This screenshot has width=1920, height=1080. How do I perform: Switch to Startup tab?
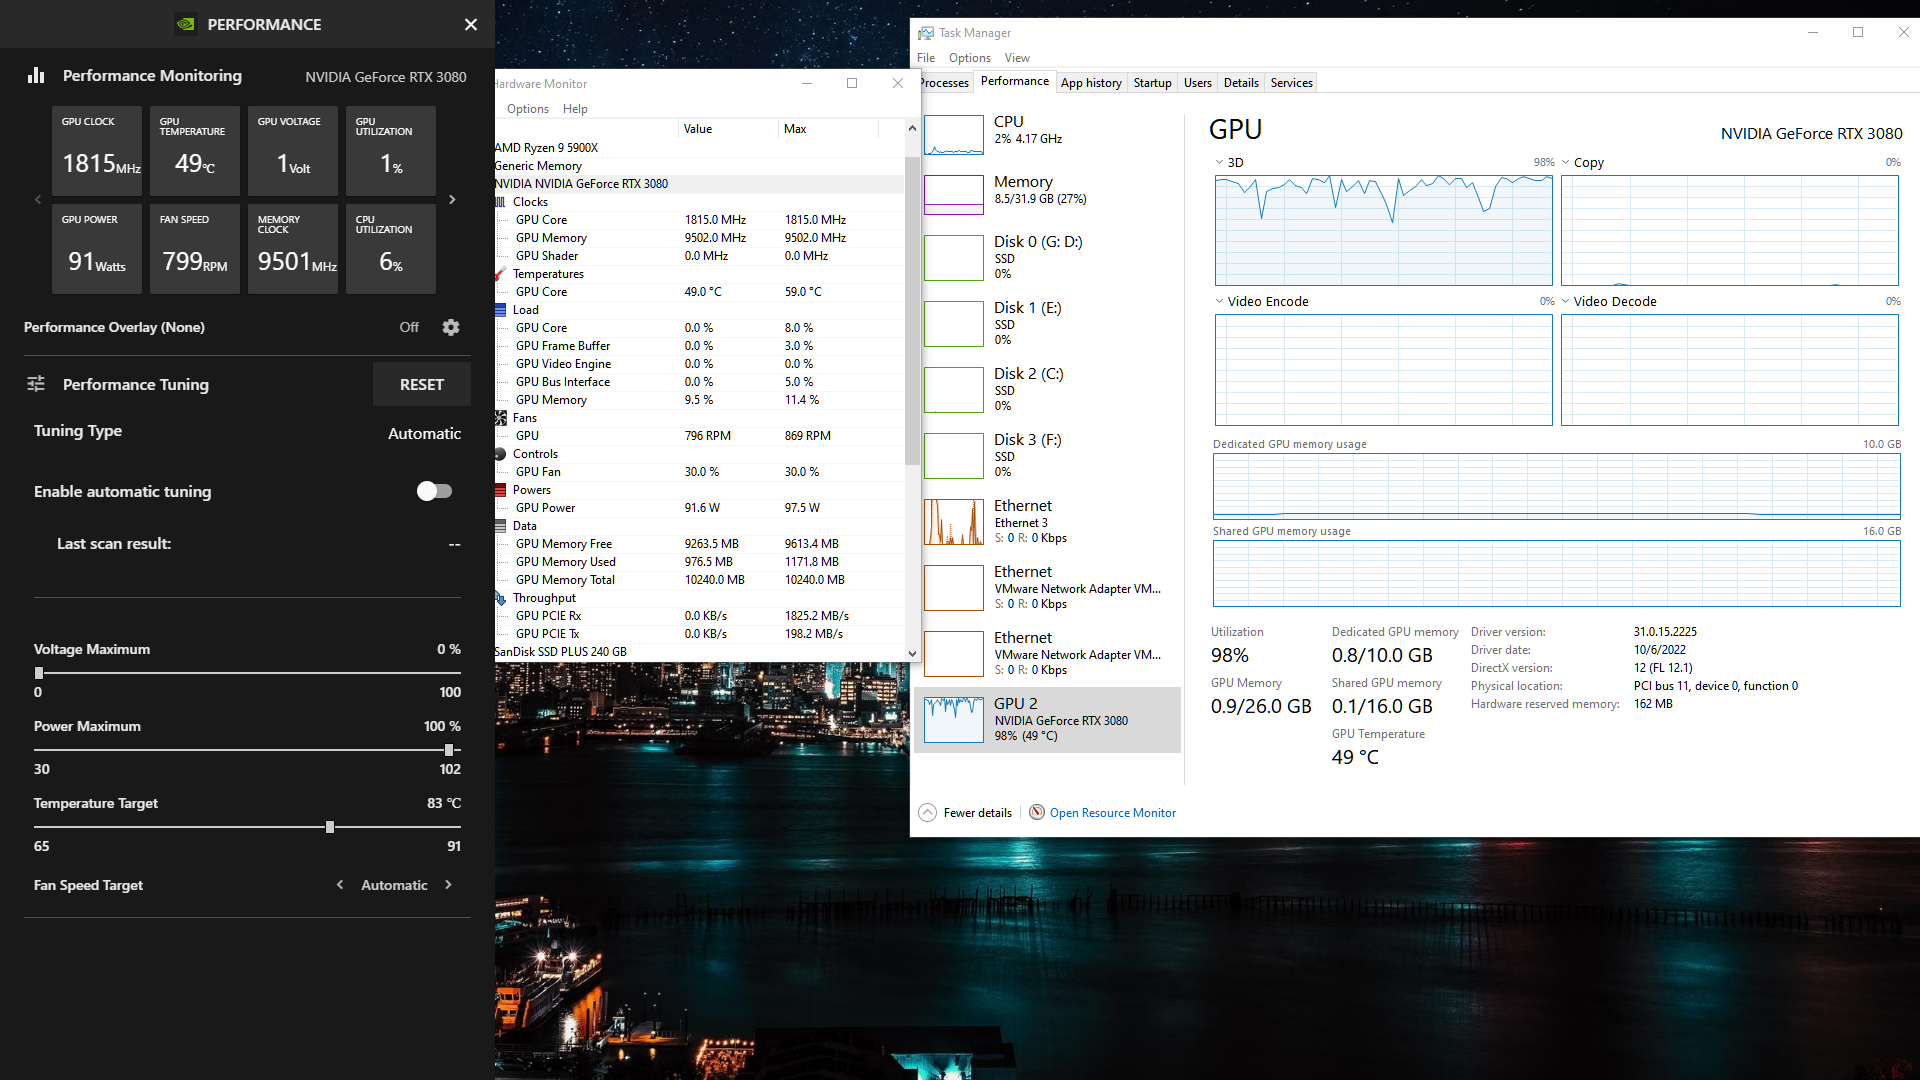(1152, 83)
